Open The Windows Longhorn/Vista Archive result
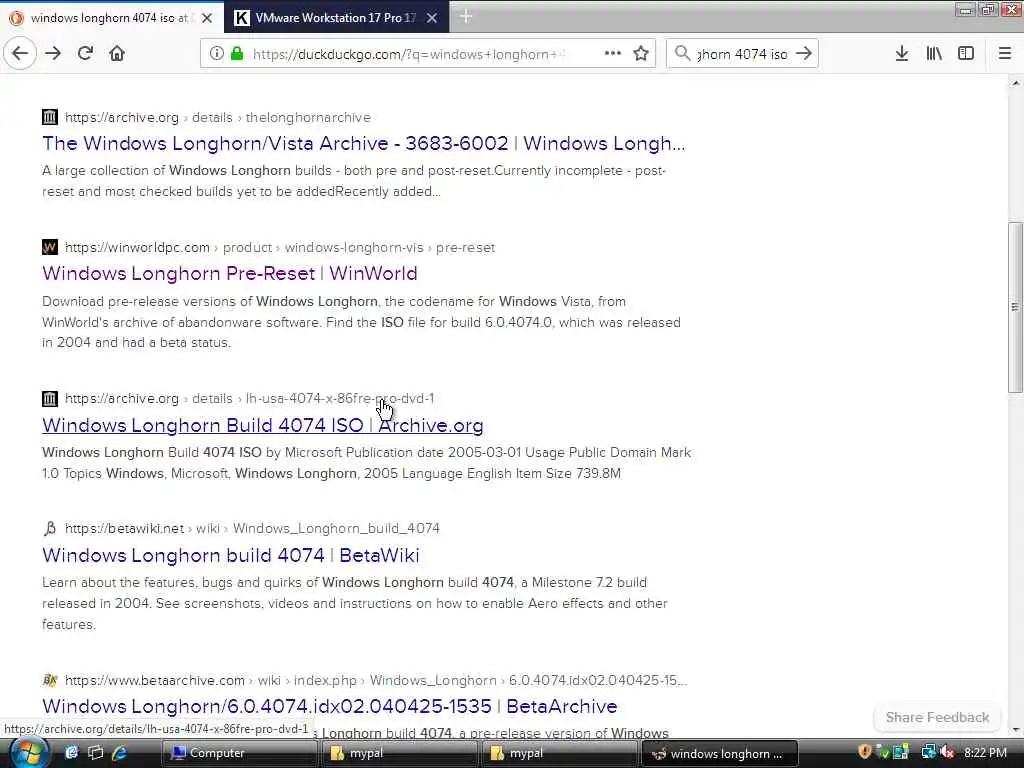1024x768 pixels. click(364, 143)
